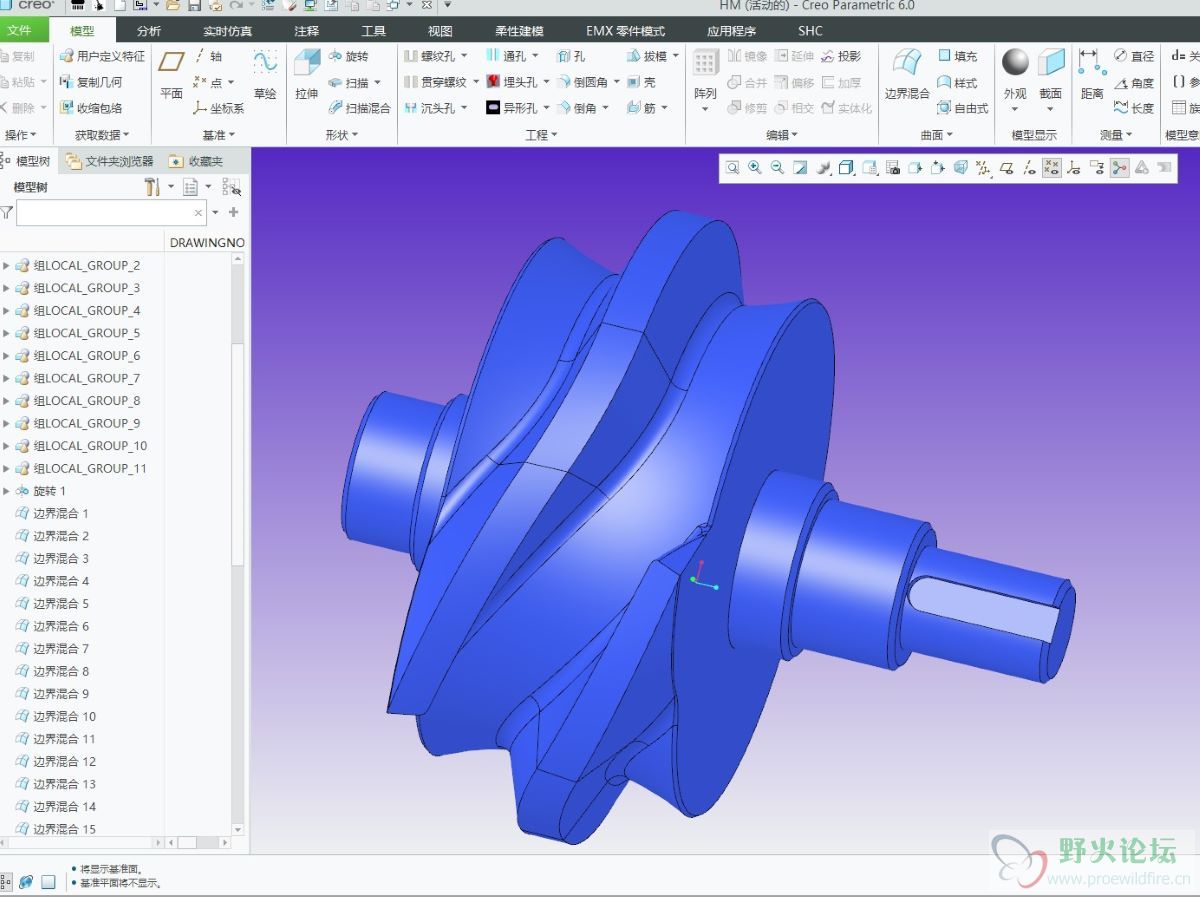Expand 旋转 1 feature in model tree
Screen dimensions: 1200x897
[x=6, y=491]
